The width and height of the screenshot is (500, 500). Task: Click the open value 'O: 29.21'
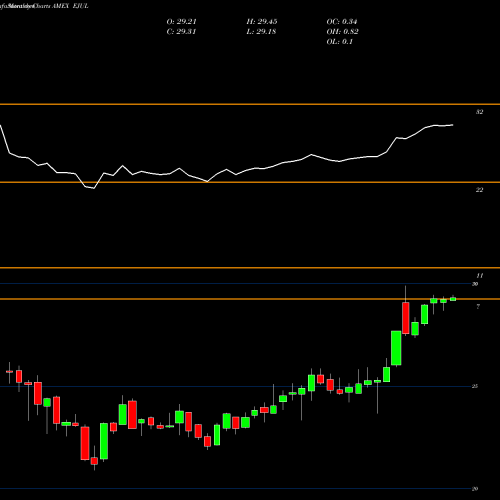(x=181, y=22)
